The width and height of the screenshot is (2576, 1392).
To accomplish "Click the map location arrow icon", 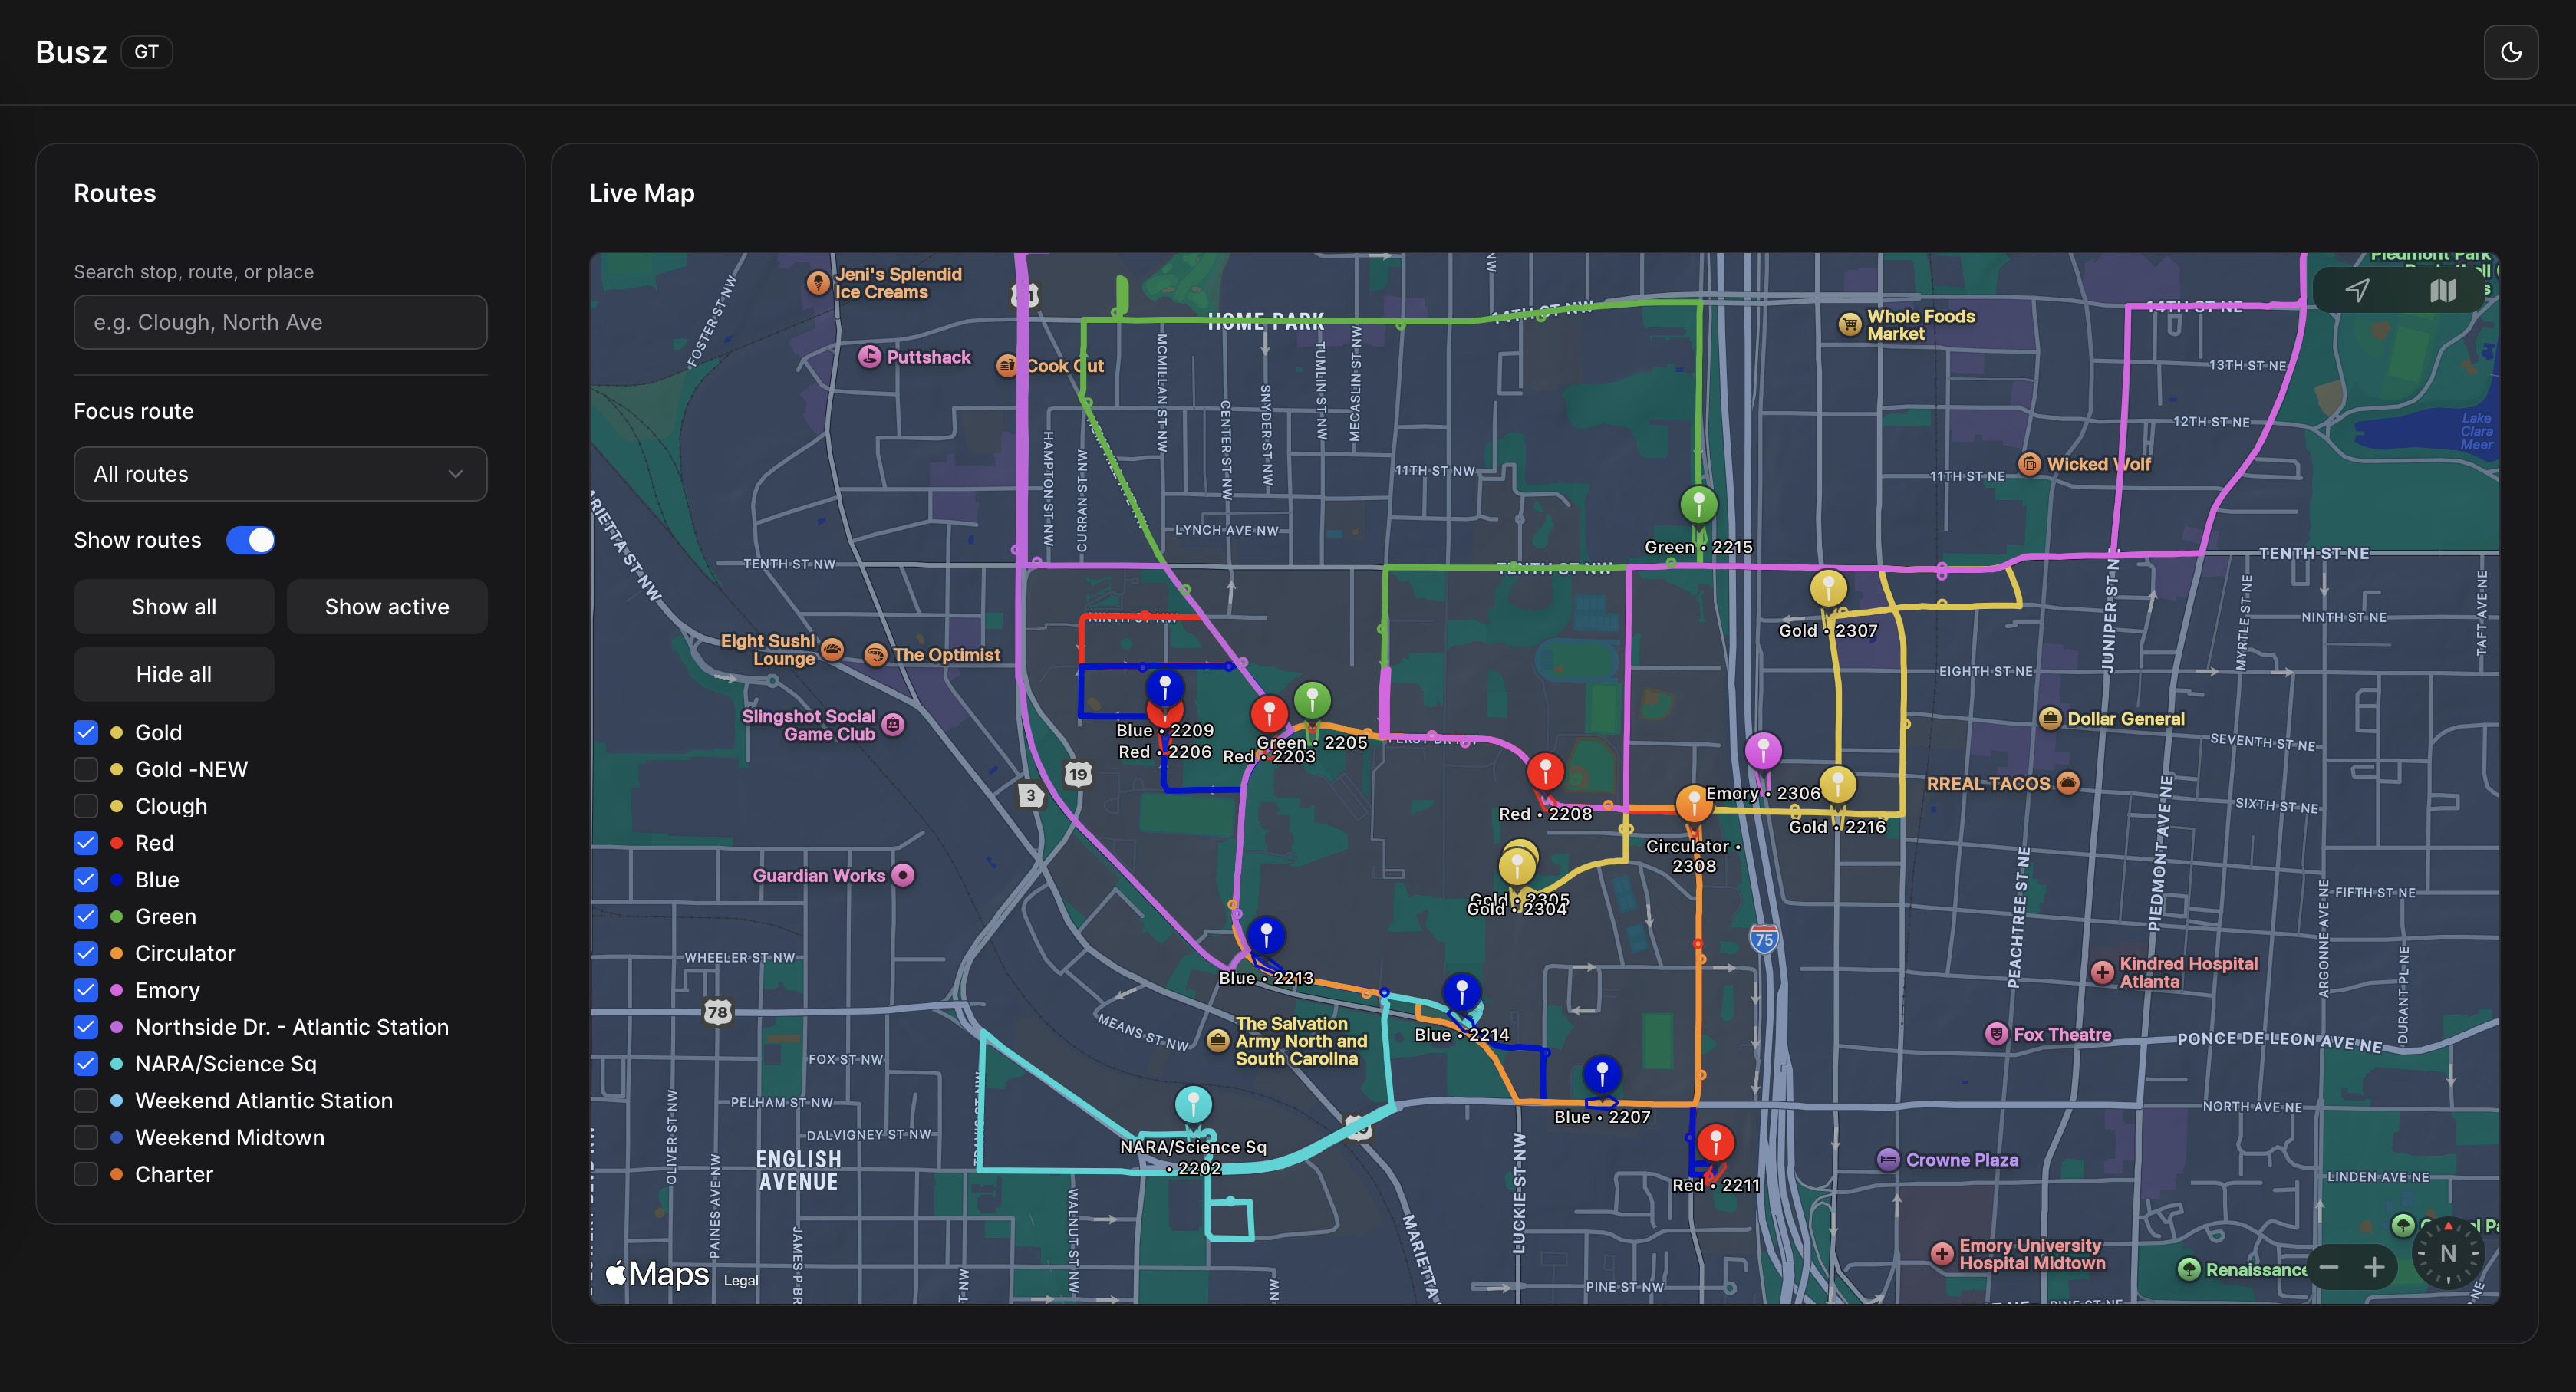I will point(2357,290).
